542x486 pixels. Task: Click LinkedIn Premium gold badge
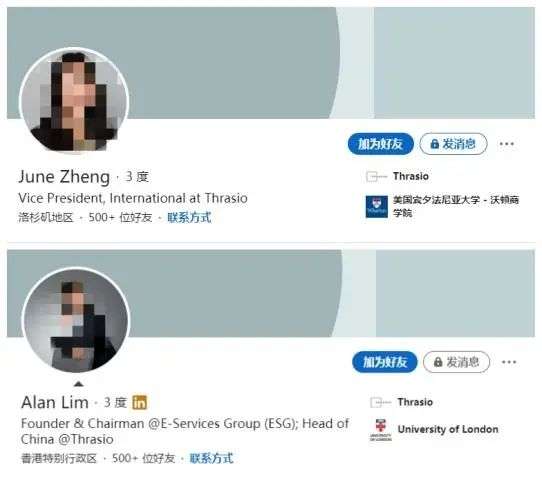(140, 402)
